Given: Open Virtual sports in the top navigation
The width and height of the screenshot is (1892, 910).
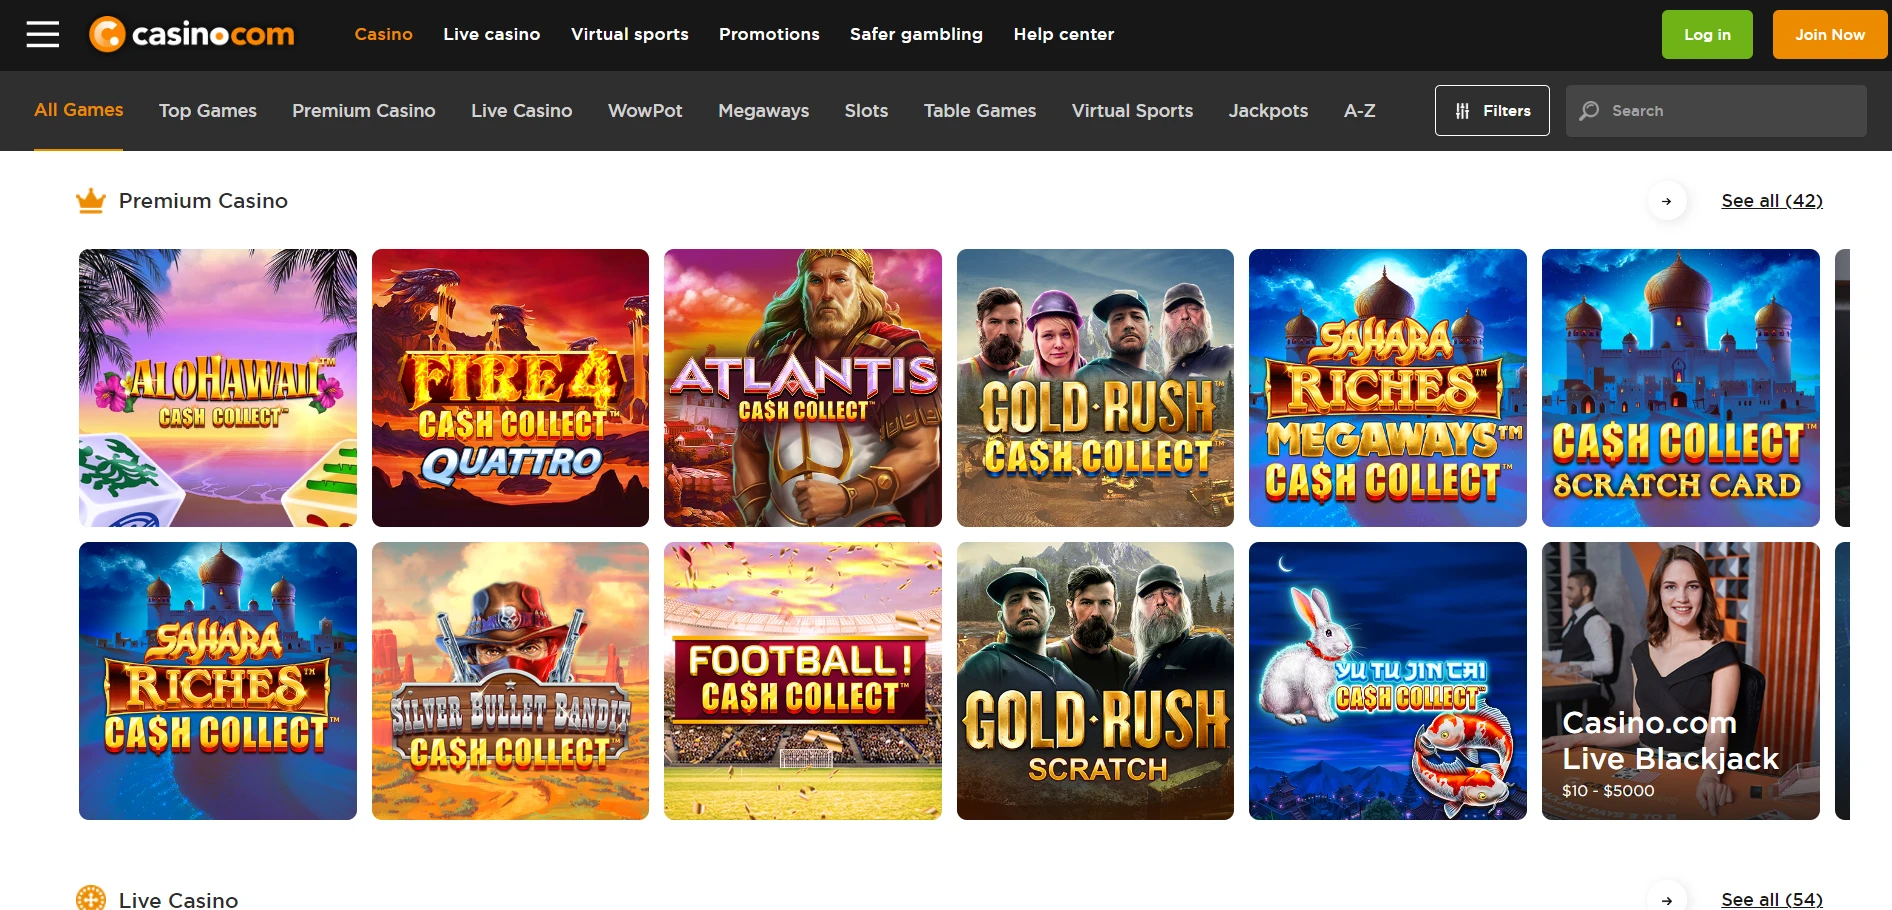Looking at the screenshot, I should click(x=630, y=34).
